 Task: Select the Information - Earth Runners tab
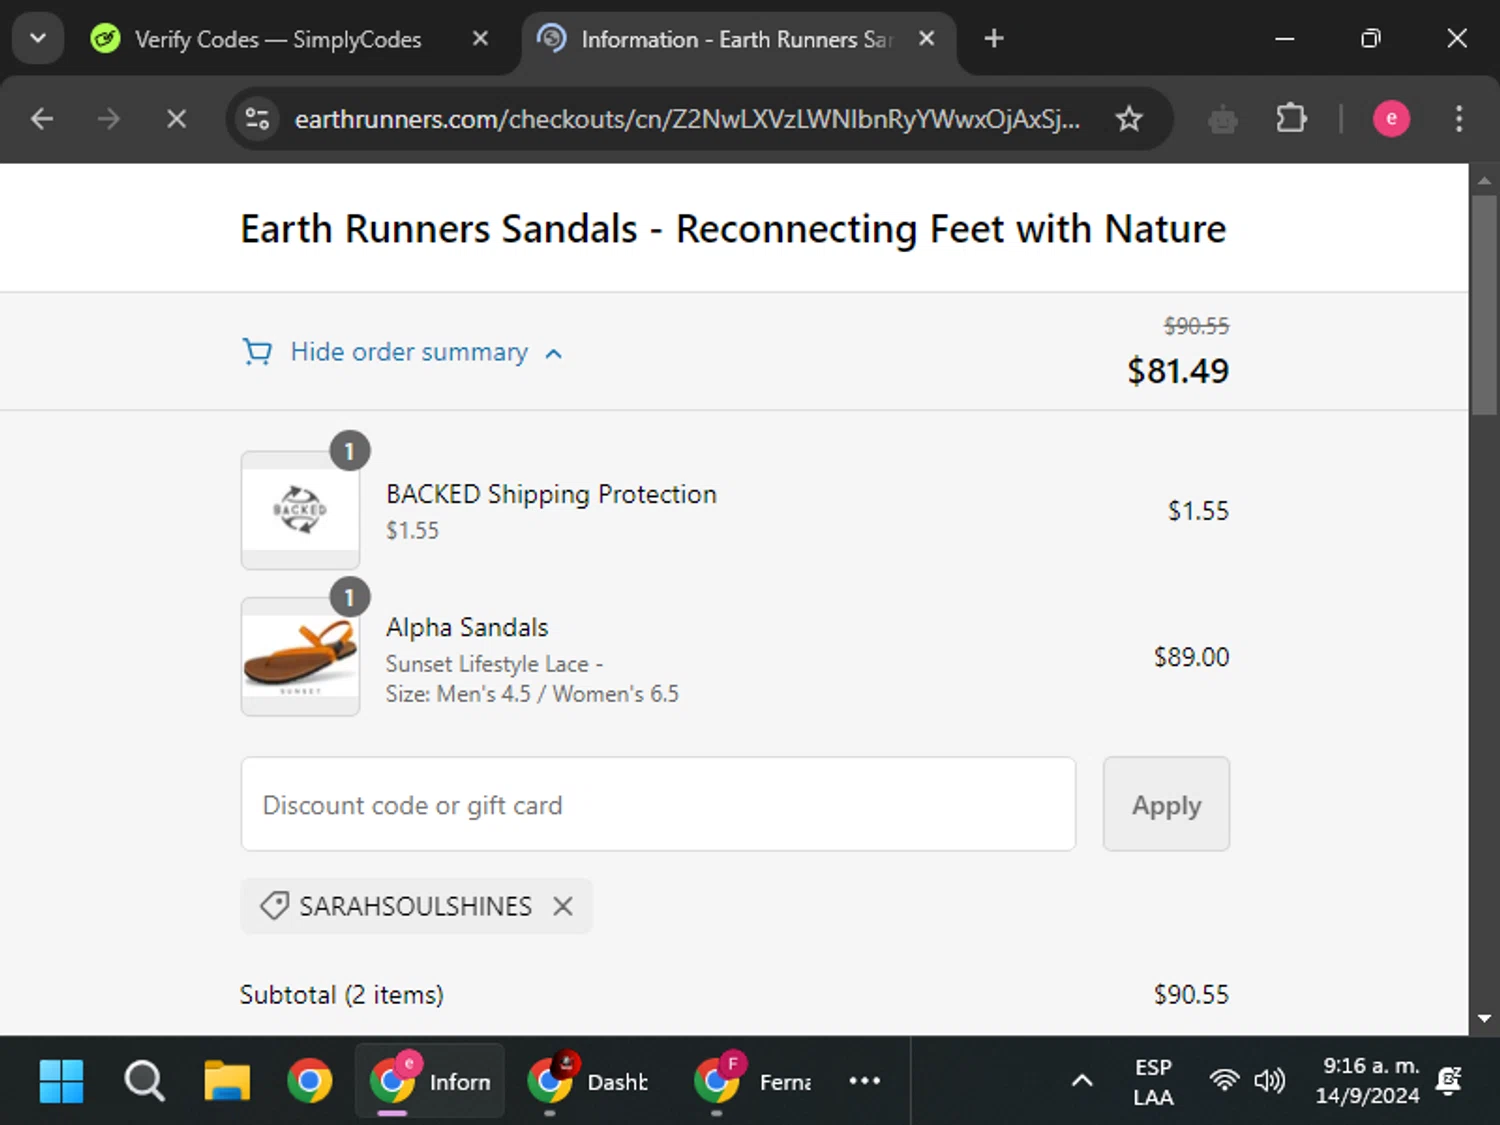click(x=737, y=39)
